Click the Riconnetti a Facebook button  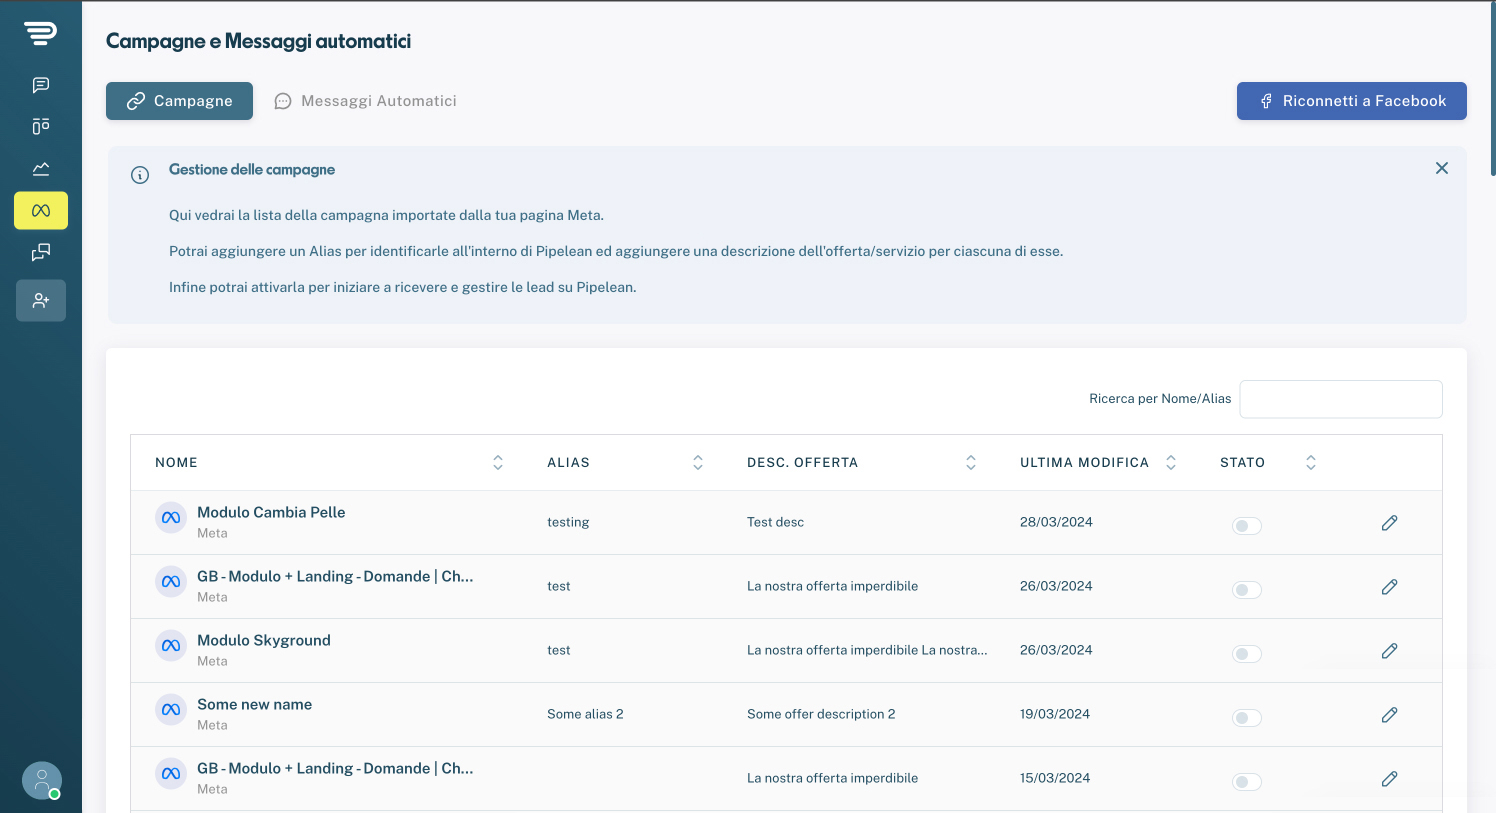click(x=1352, y=101)
